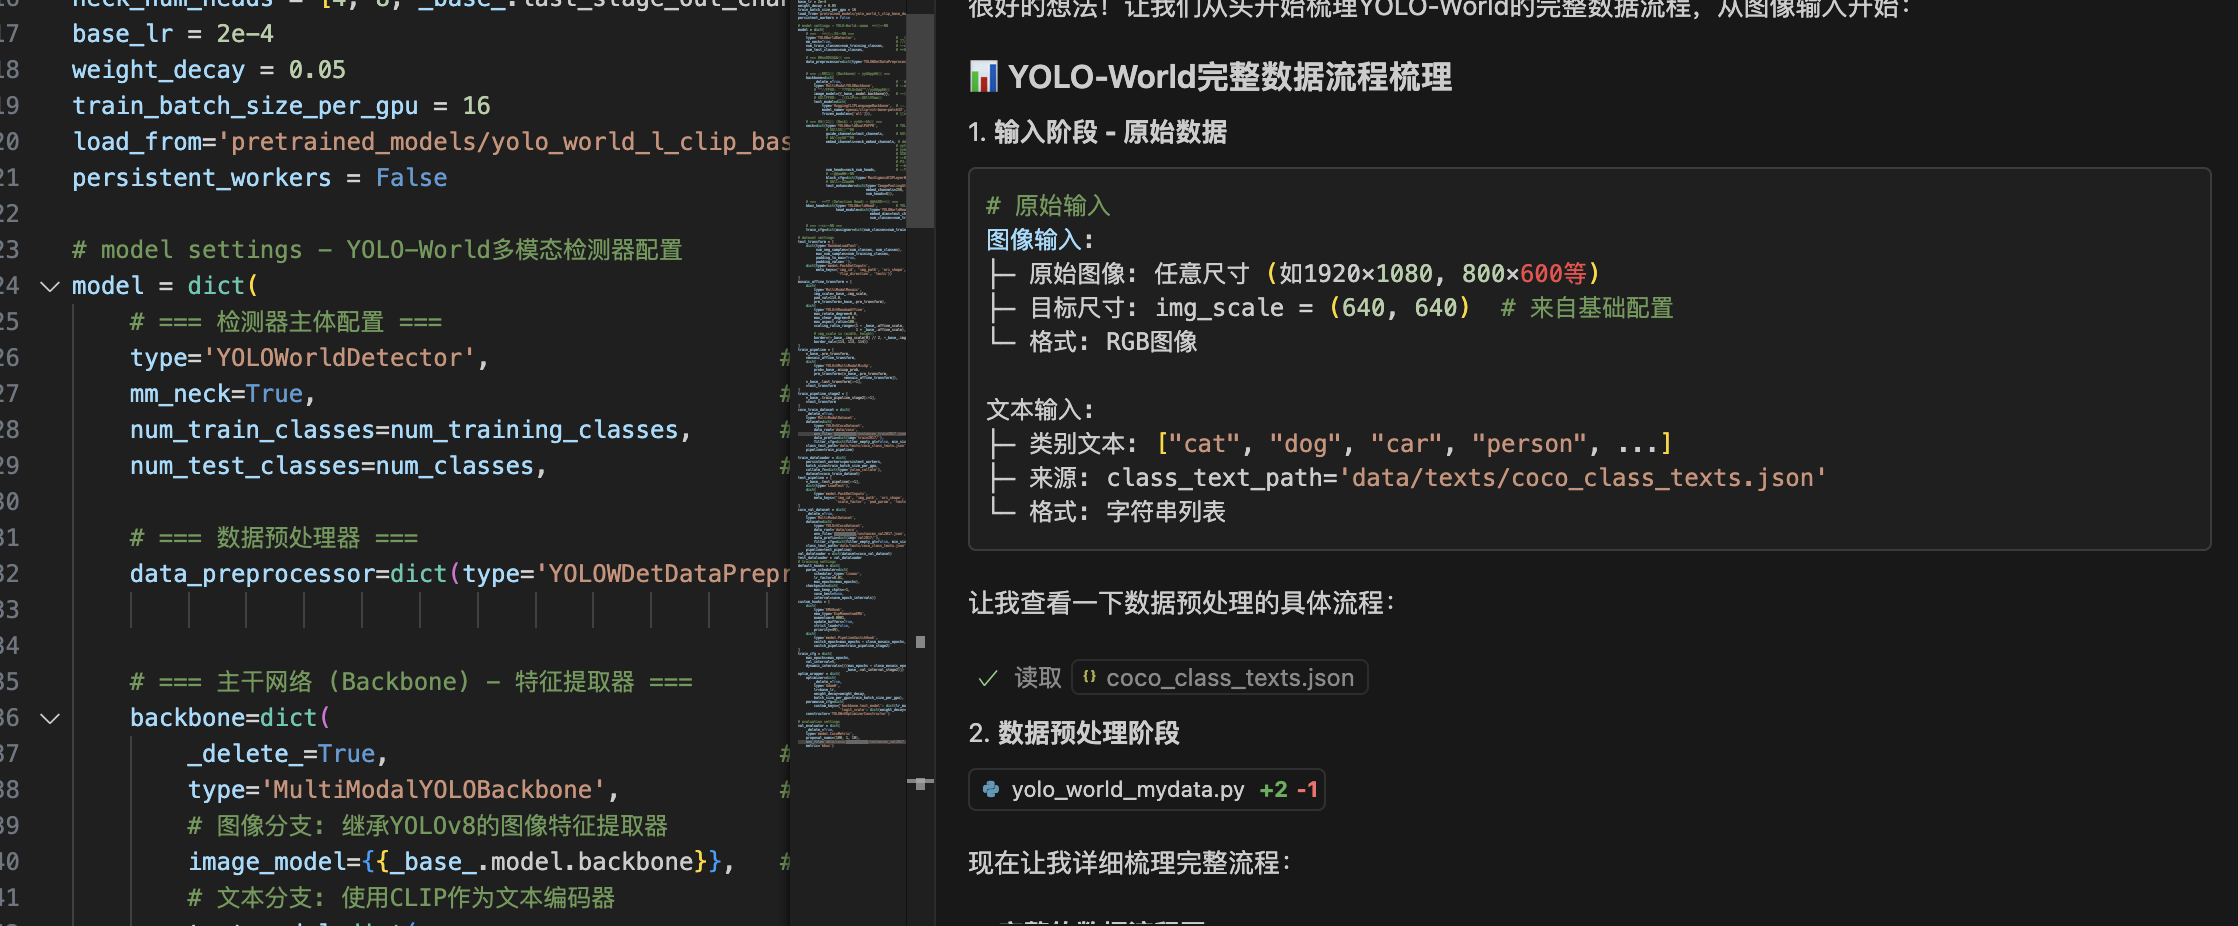
Task: Click the +2 additions count on the file chip
Action: click(1273, 789)
